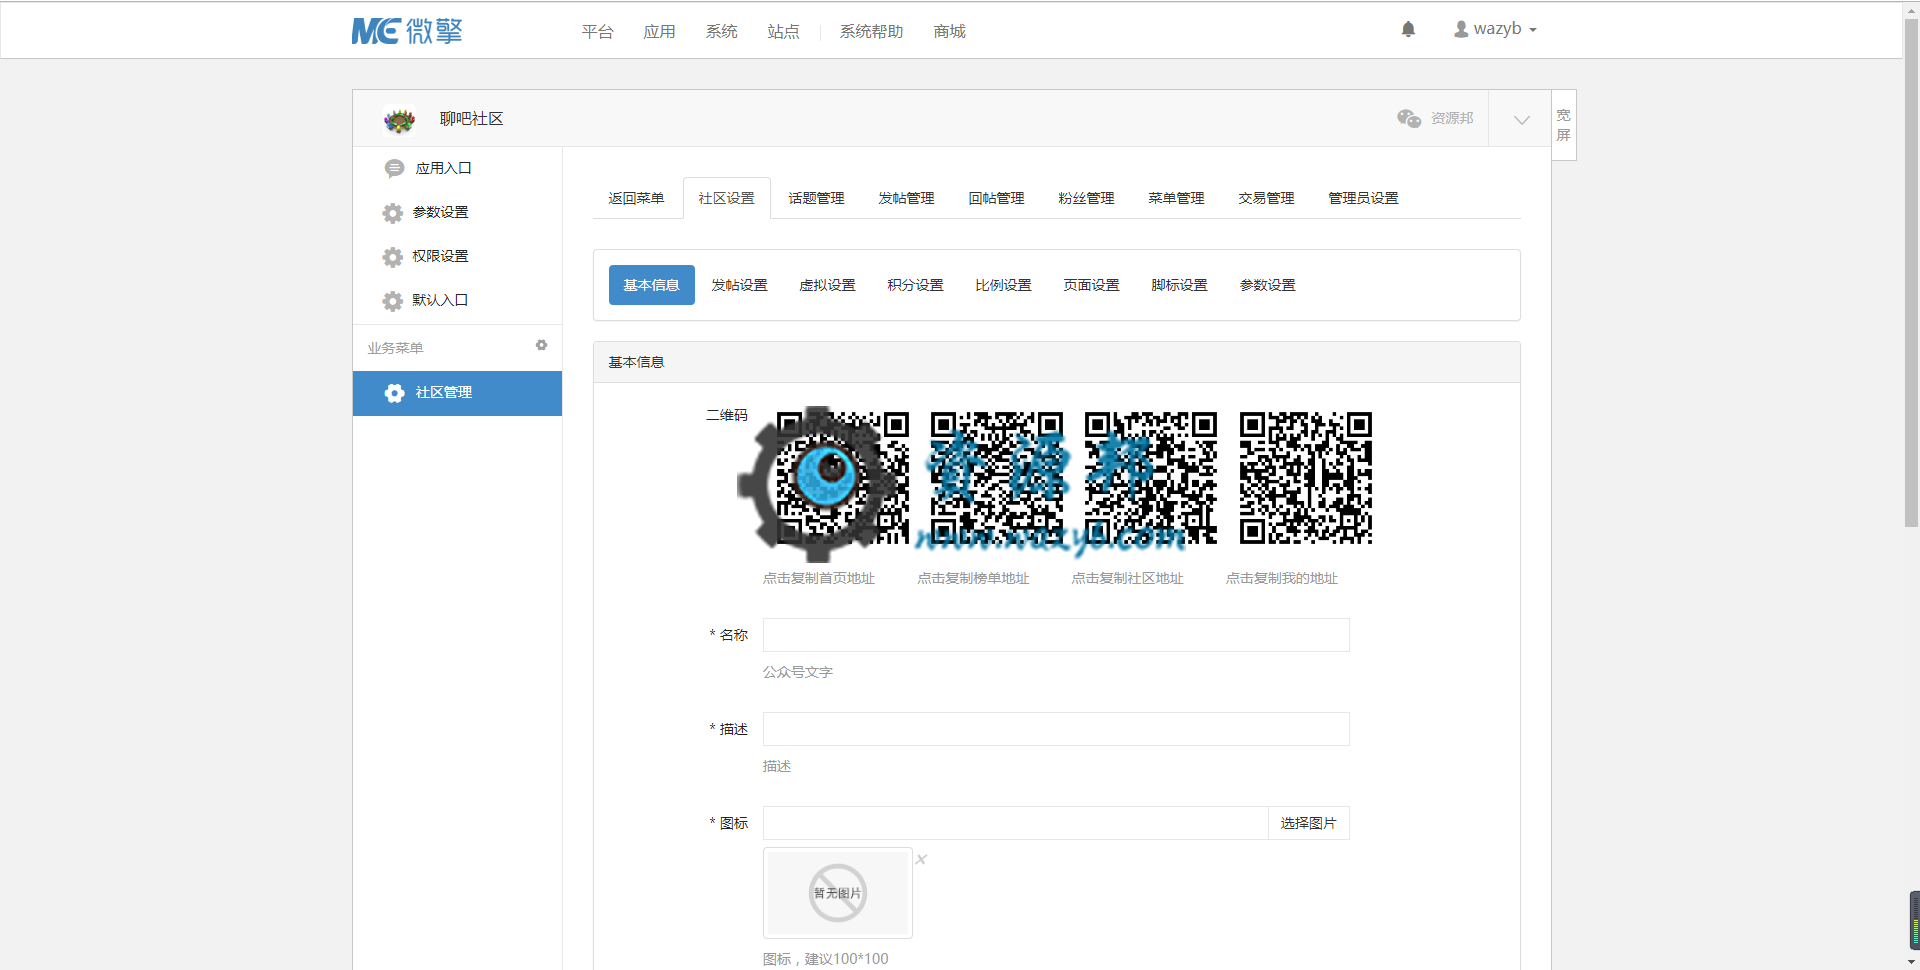Expand the chevron next to 资源邦

click(1521, 119)
